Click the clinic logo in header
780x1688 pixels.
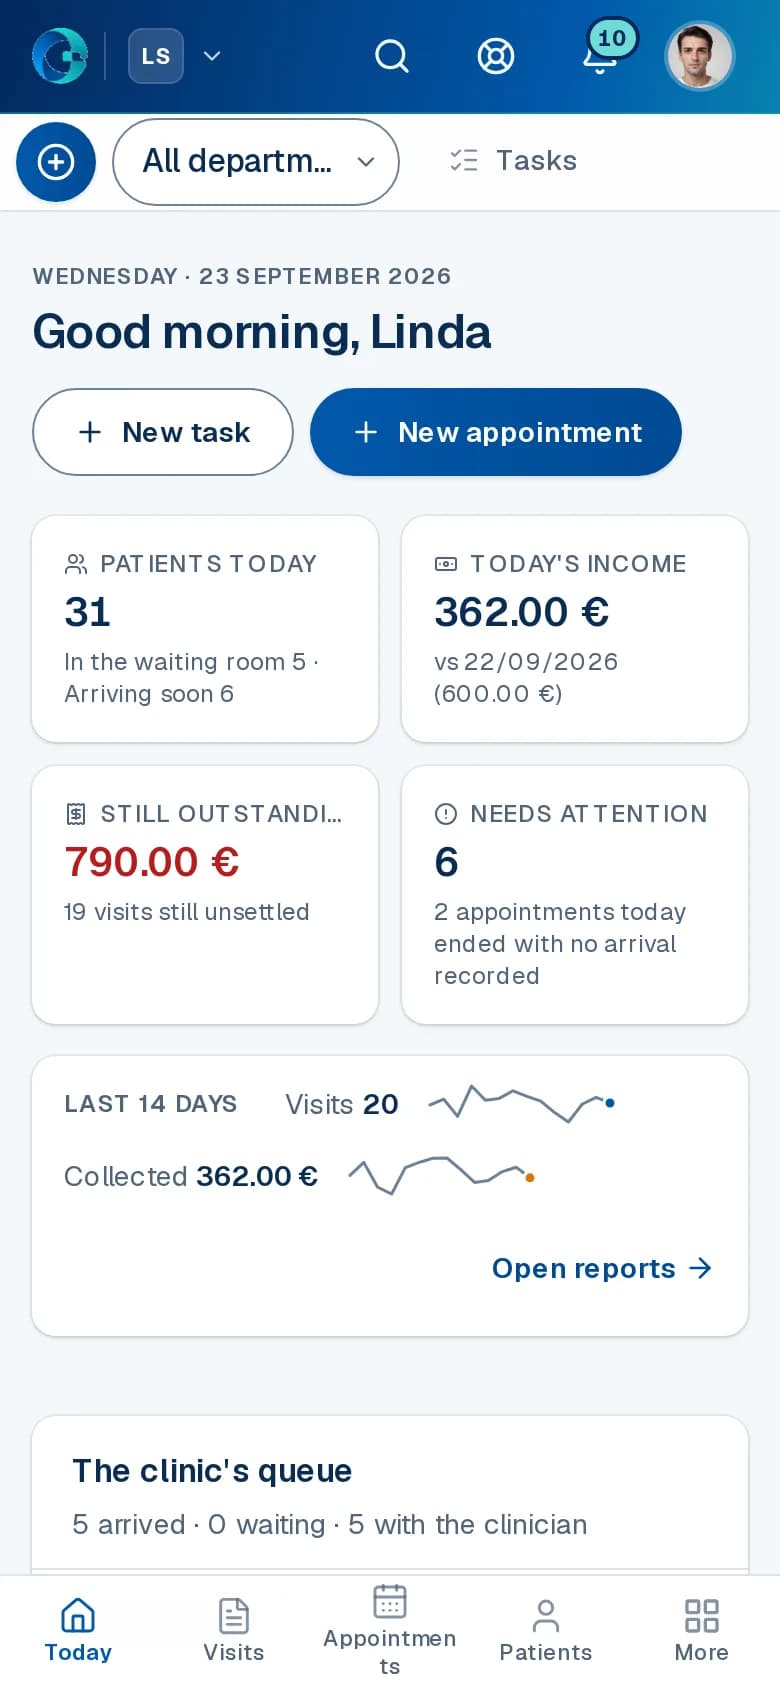pyautogui.click(x=60, y=56)
